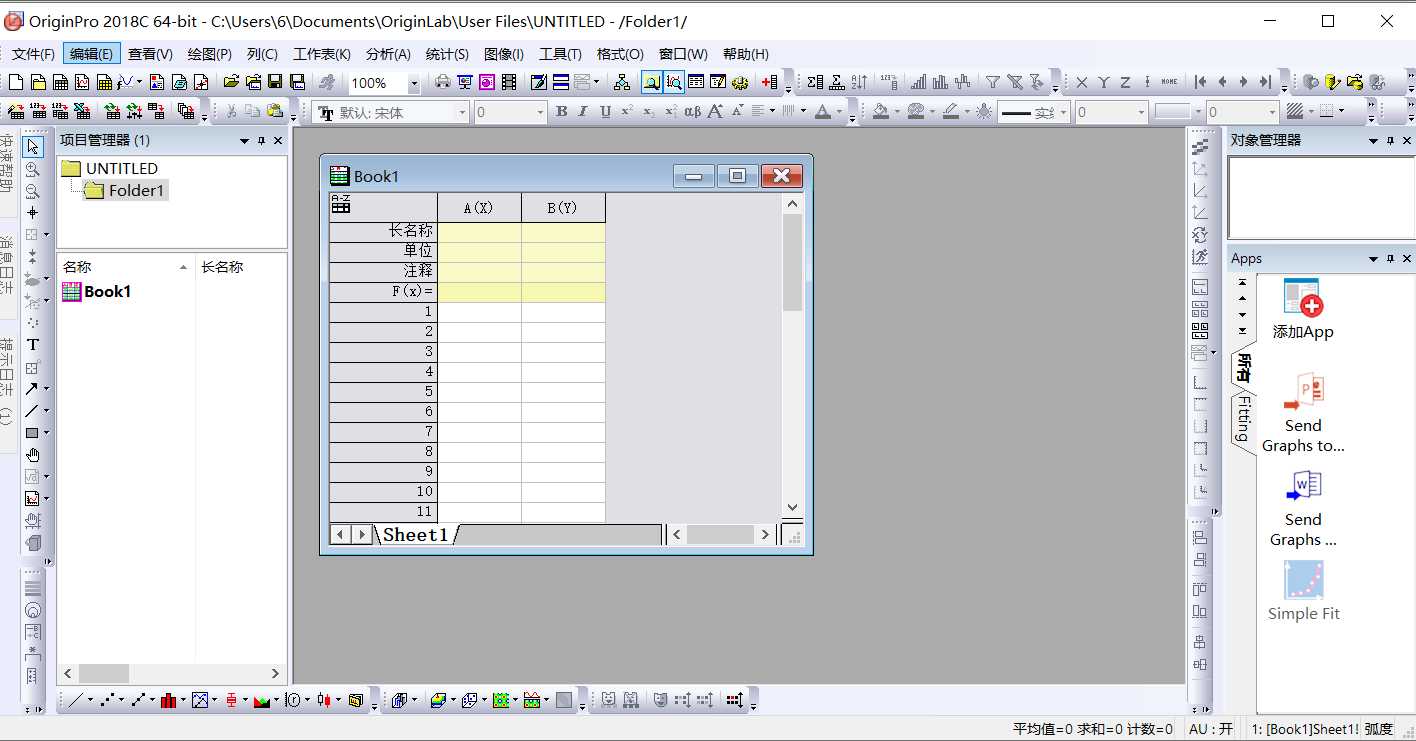The height and width of the screenshot is (741, 1416).
Task: Open the 帮助(H) menu
Action: 746,54
